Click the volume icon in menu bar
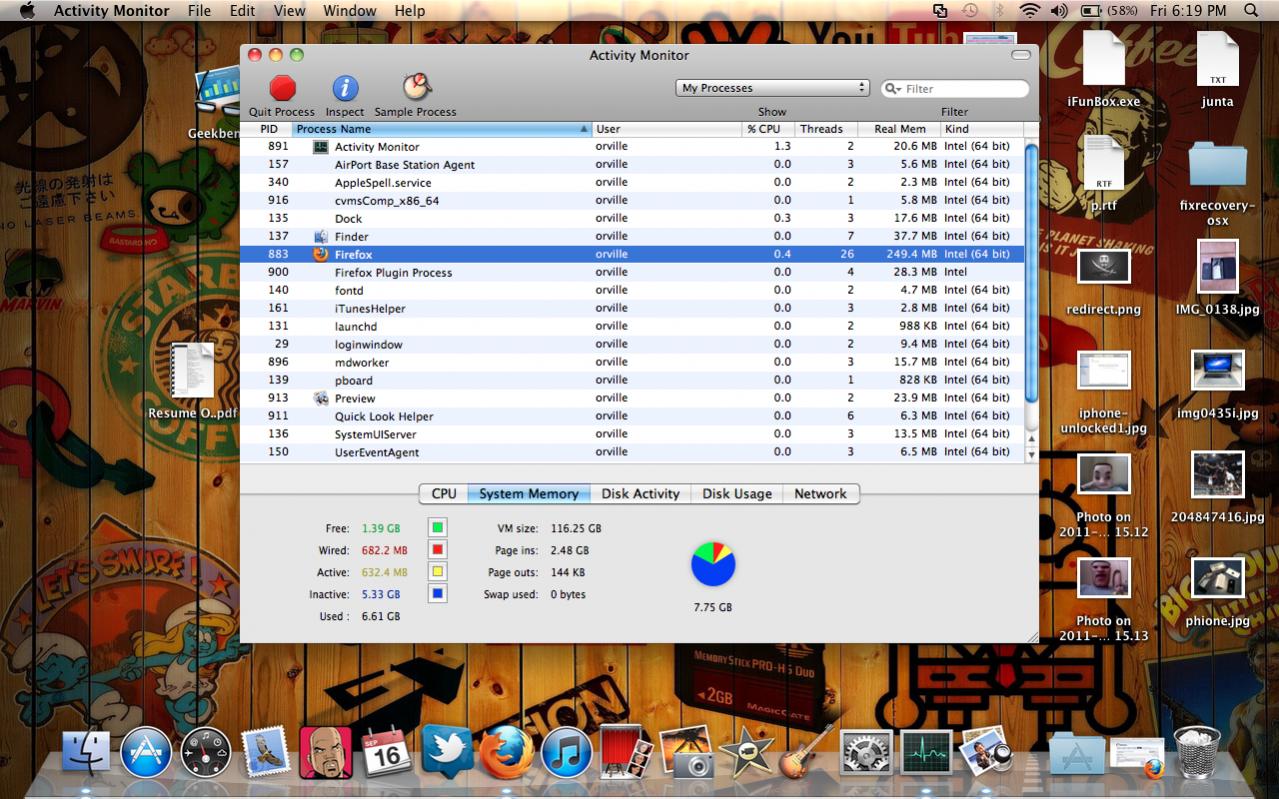The image size is (1279, 799). [x=1059, y=11]
